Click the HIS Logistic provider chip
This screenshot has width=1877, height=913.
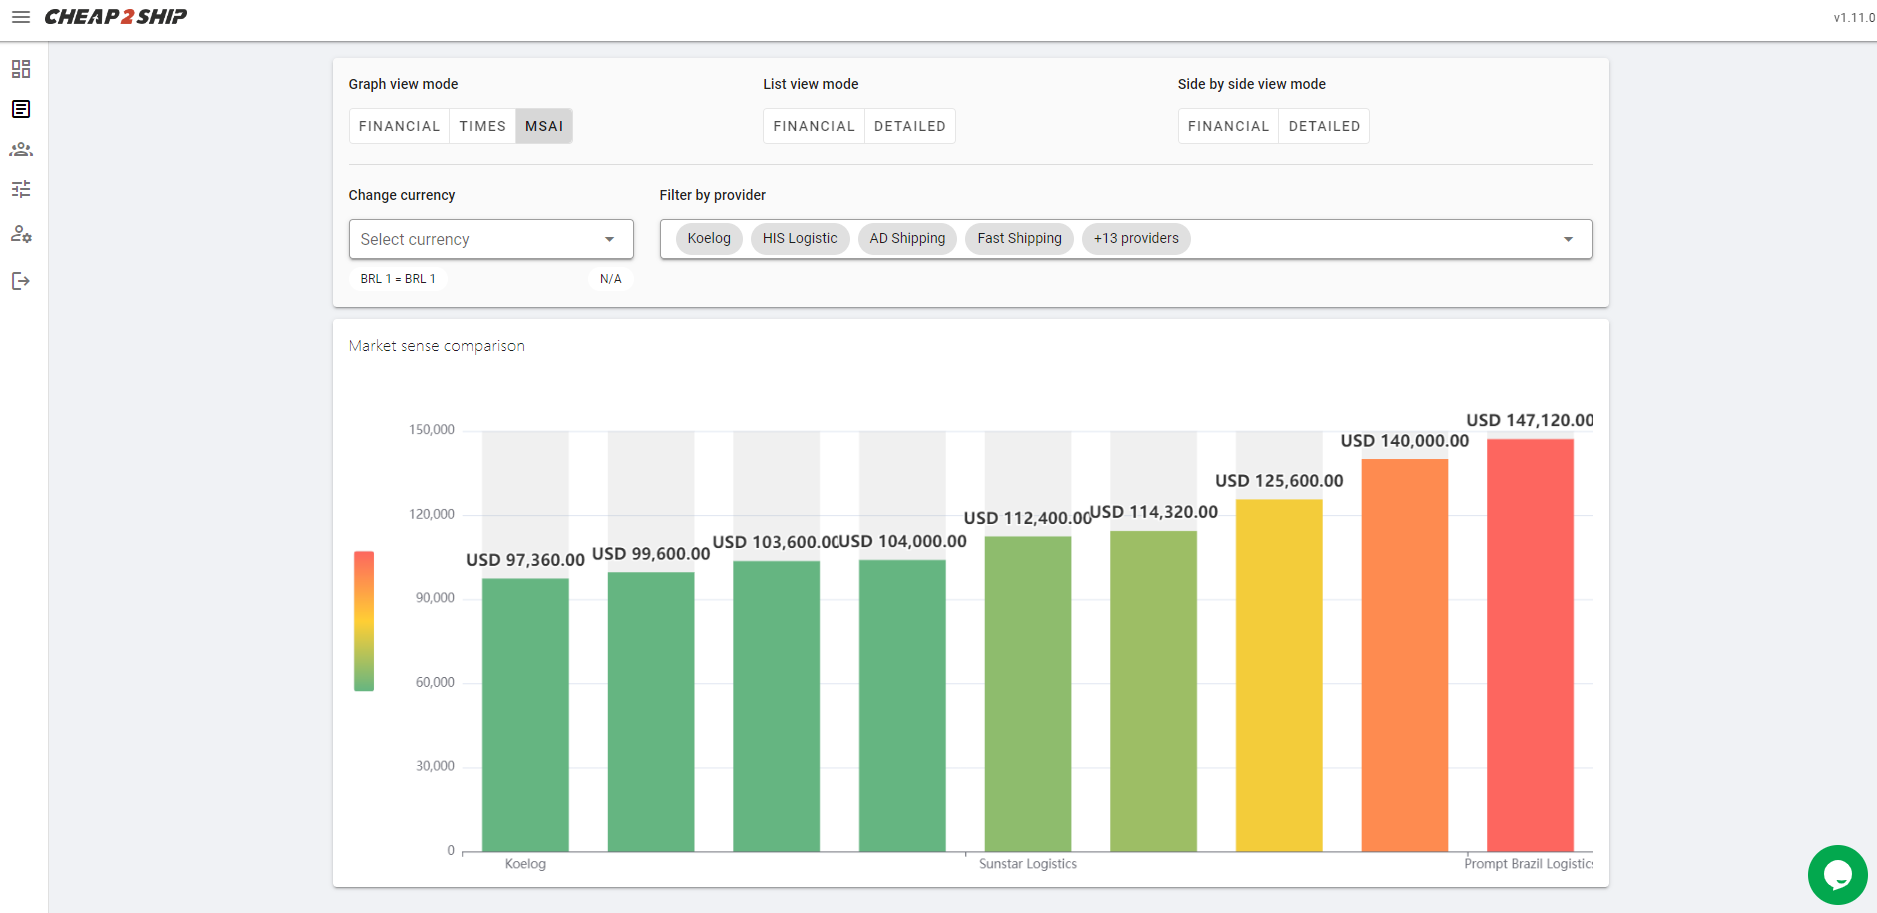(x=800, y=238)
